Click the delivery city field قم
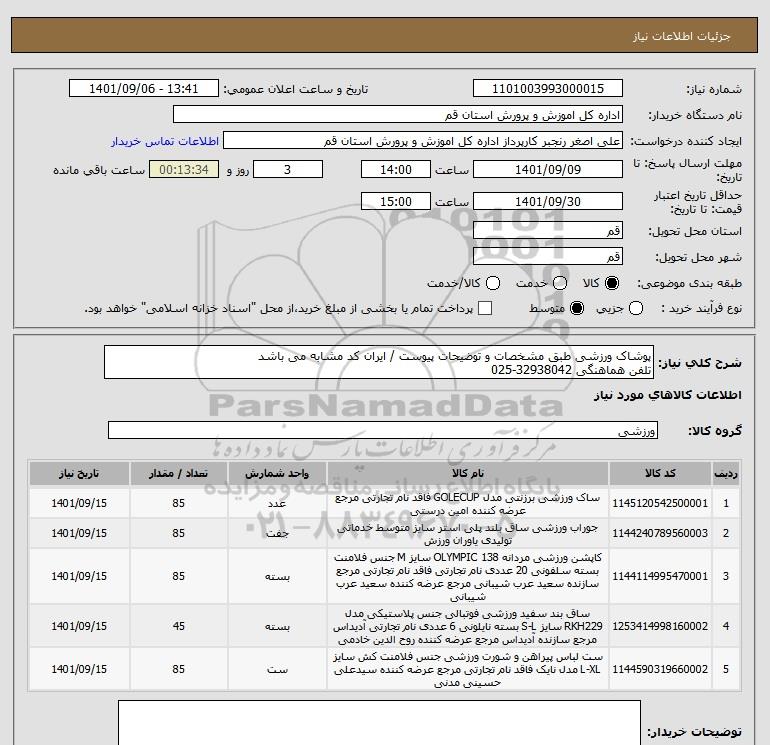770x745 pixels. (548, 256)
